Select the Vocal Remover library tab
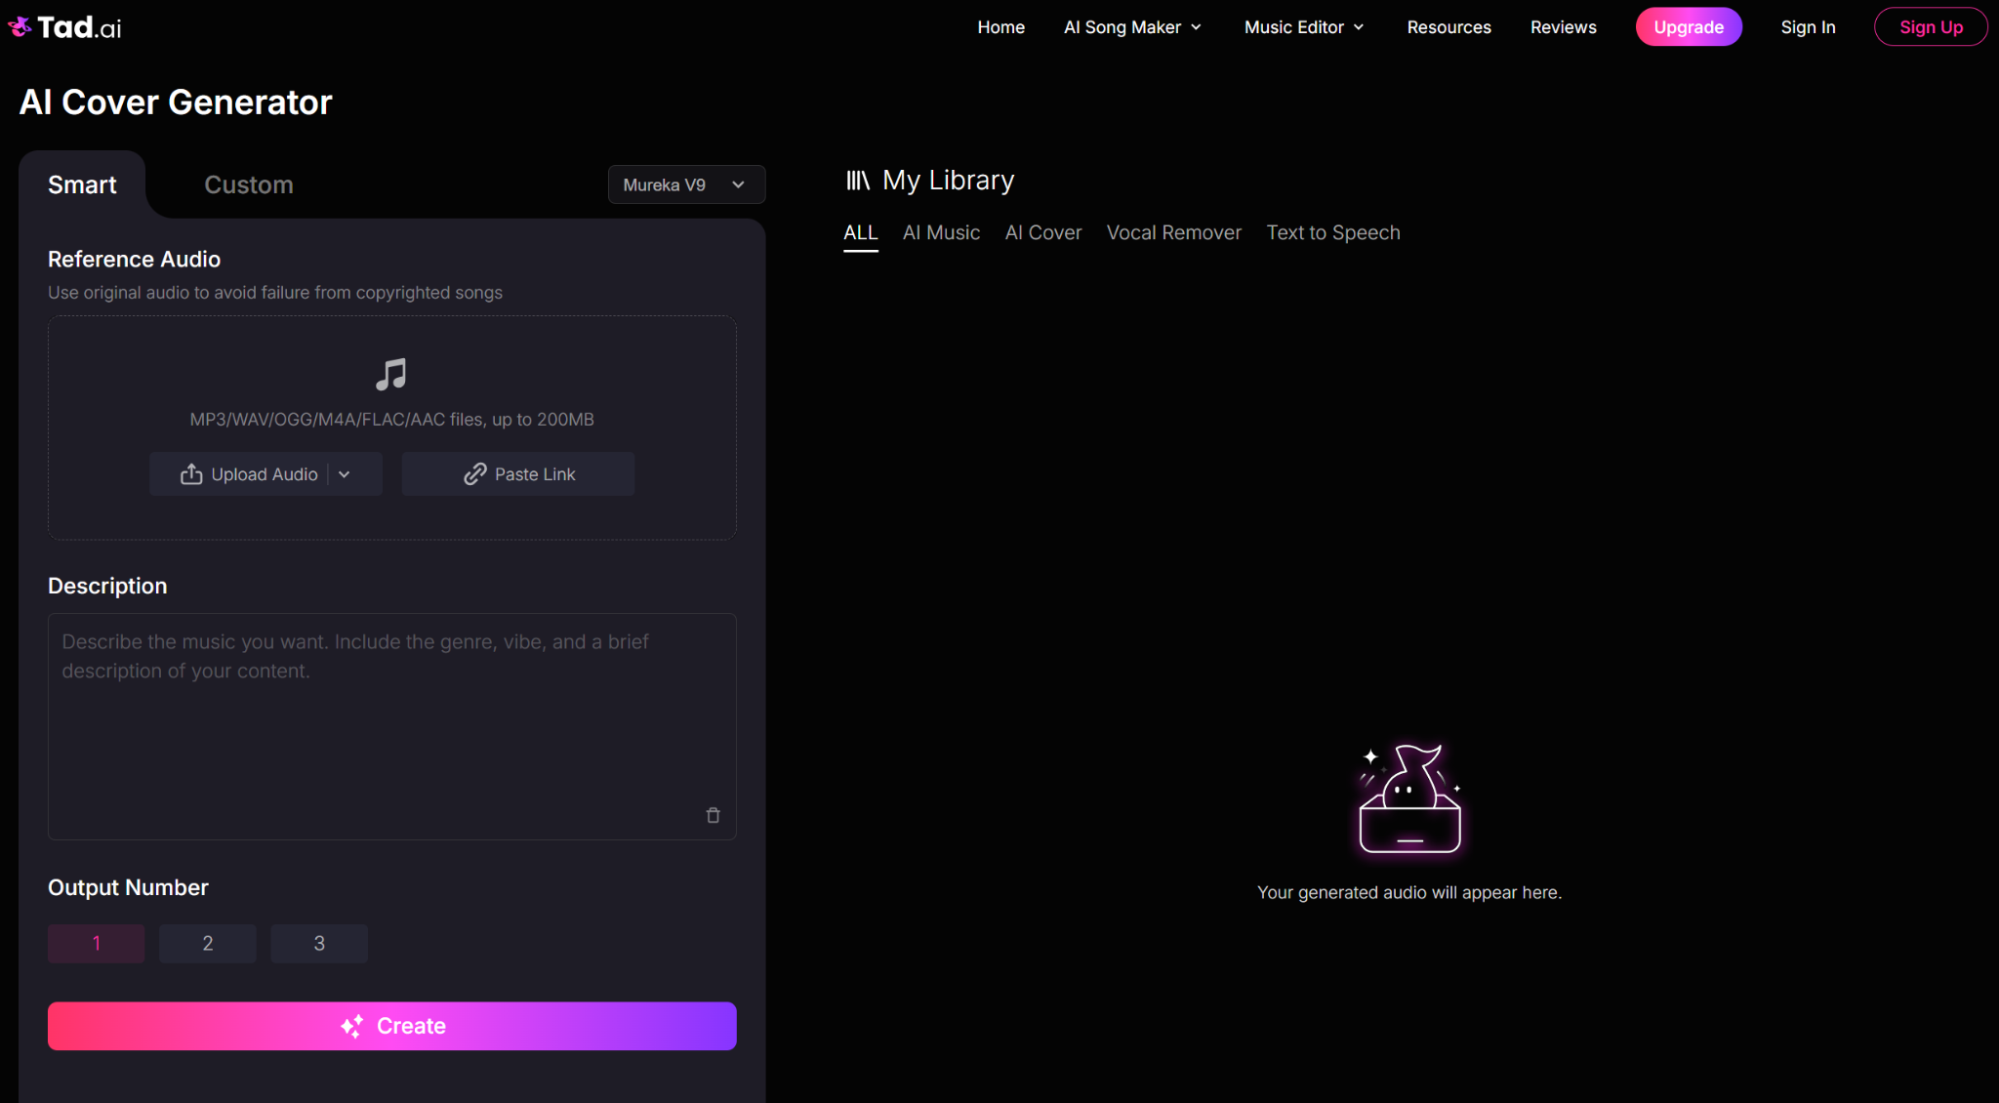Image resolution: width=1999 pixels, height=1103 pixels. coord(1174,233)
